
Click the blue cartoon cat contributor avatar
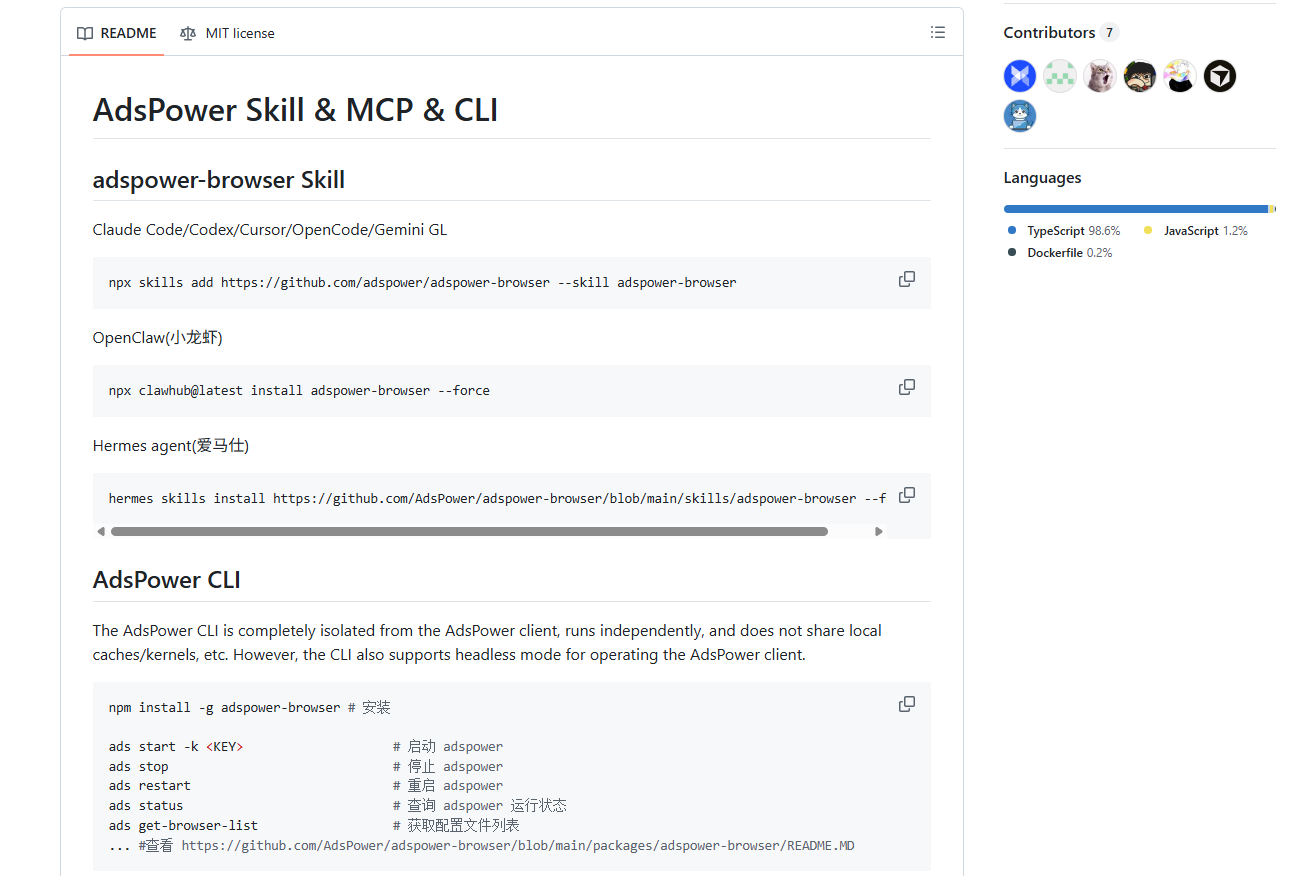[x=1020, y=116]
